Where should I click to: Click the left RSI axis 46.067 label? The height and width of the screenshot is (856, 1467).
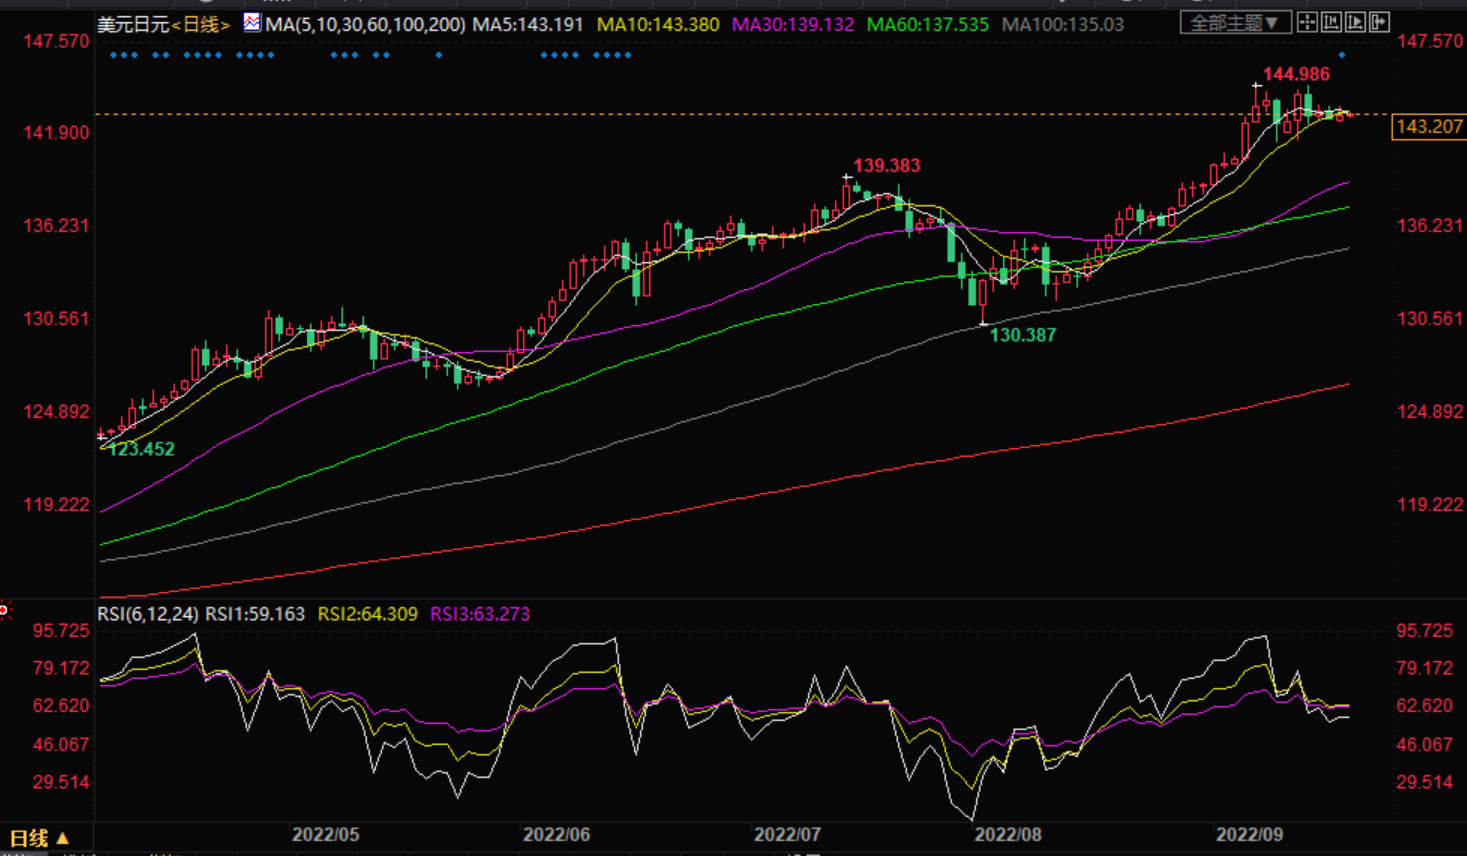coord(61,745)
